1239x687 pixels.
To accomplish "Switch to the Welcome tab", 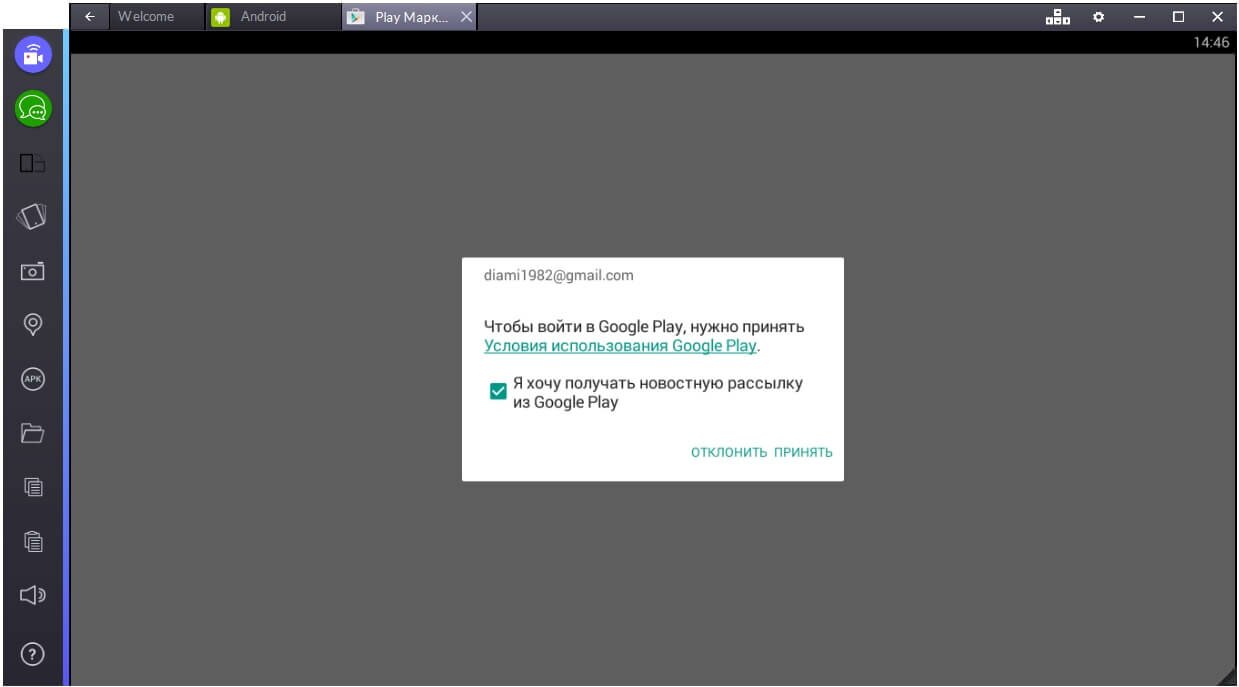I will pos(145,16).
